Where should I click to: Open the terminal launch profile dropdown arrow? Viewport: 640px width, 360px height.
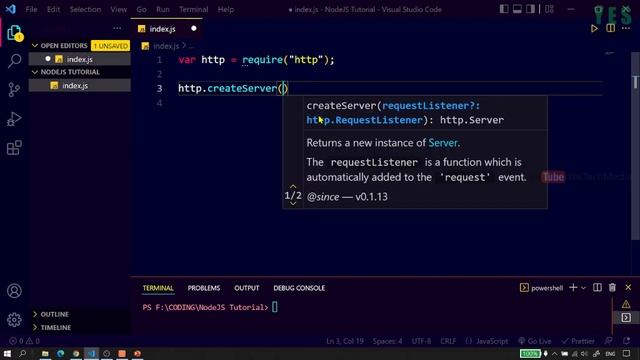(583, 288)
